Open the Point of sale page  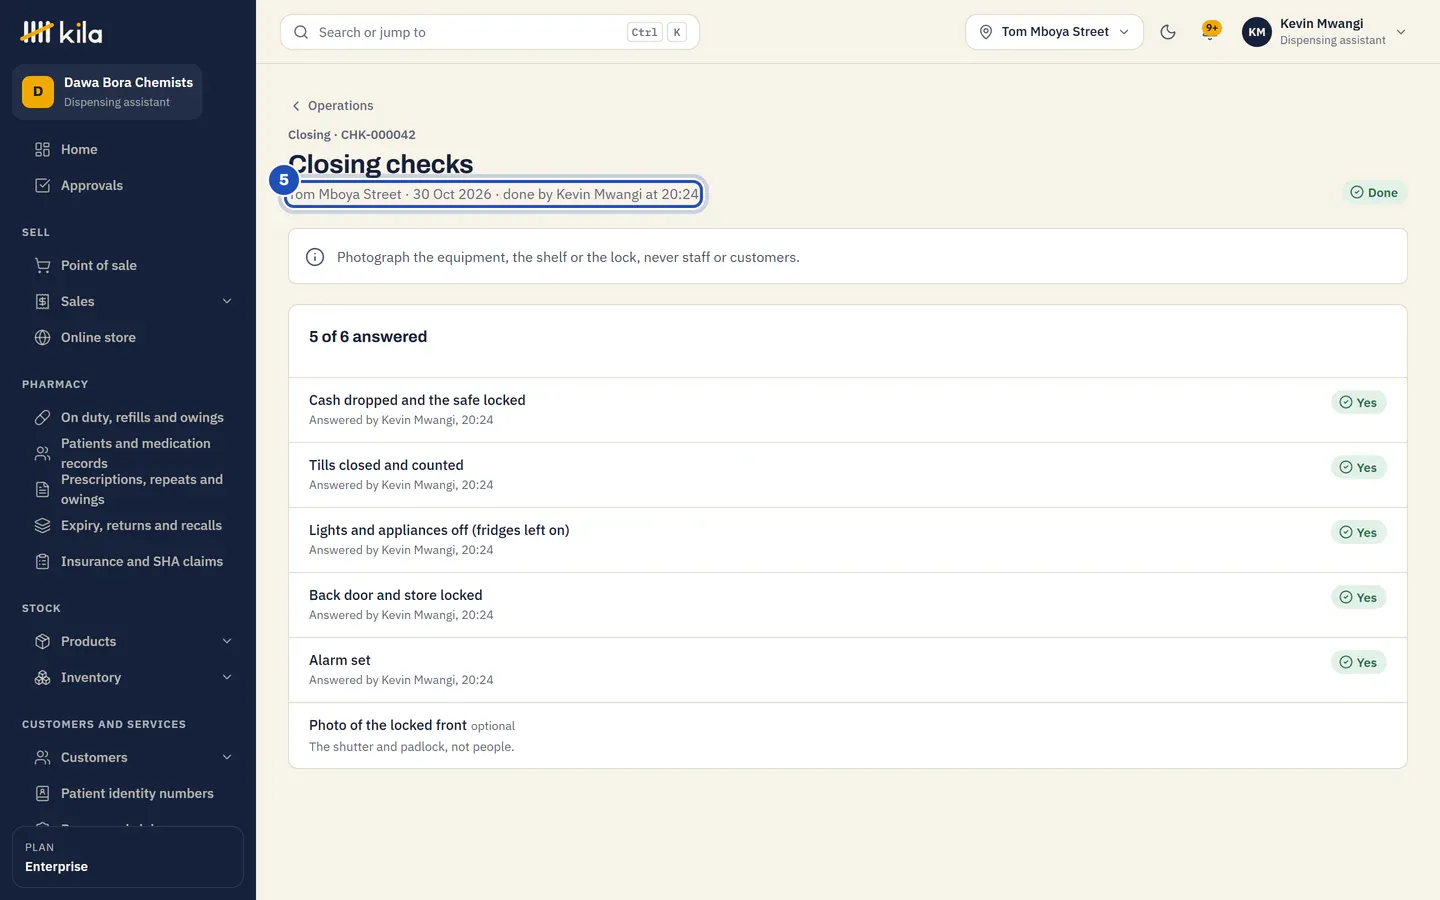[x=128, y=265]
